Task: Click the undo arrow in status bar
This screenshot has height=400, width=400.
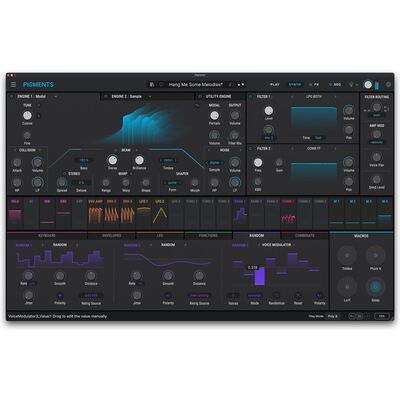Action: pos(352,316)
